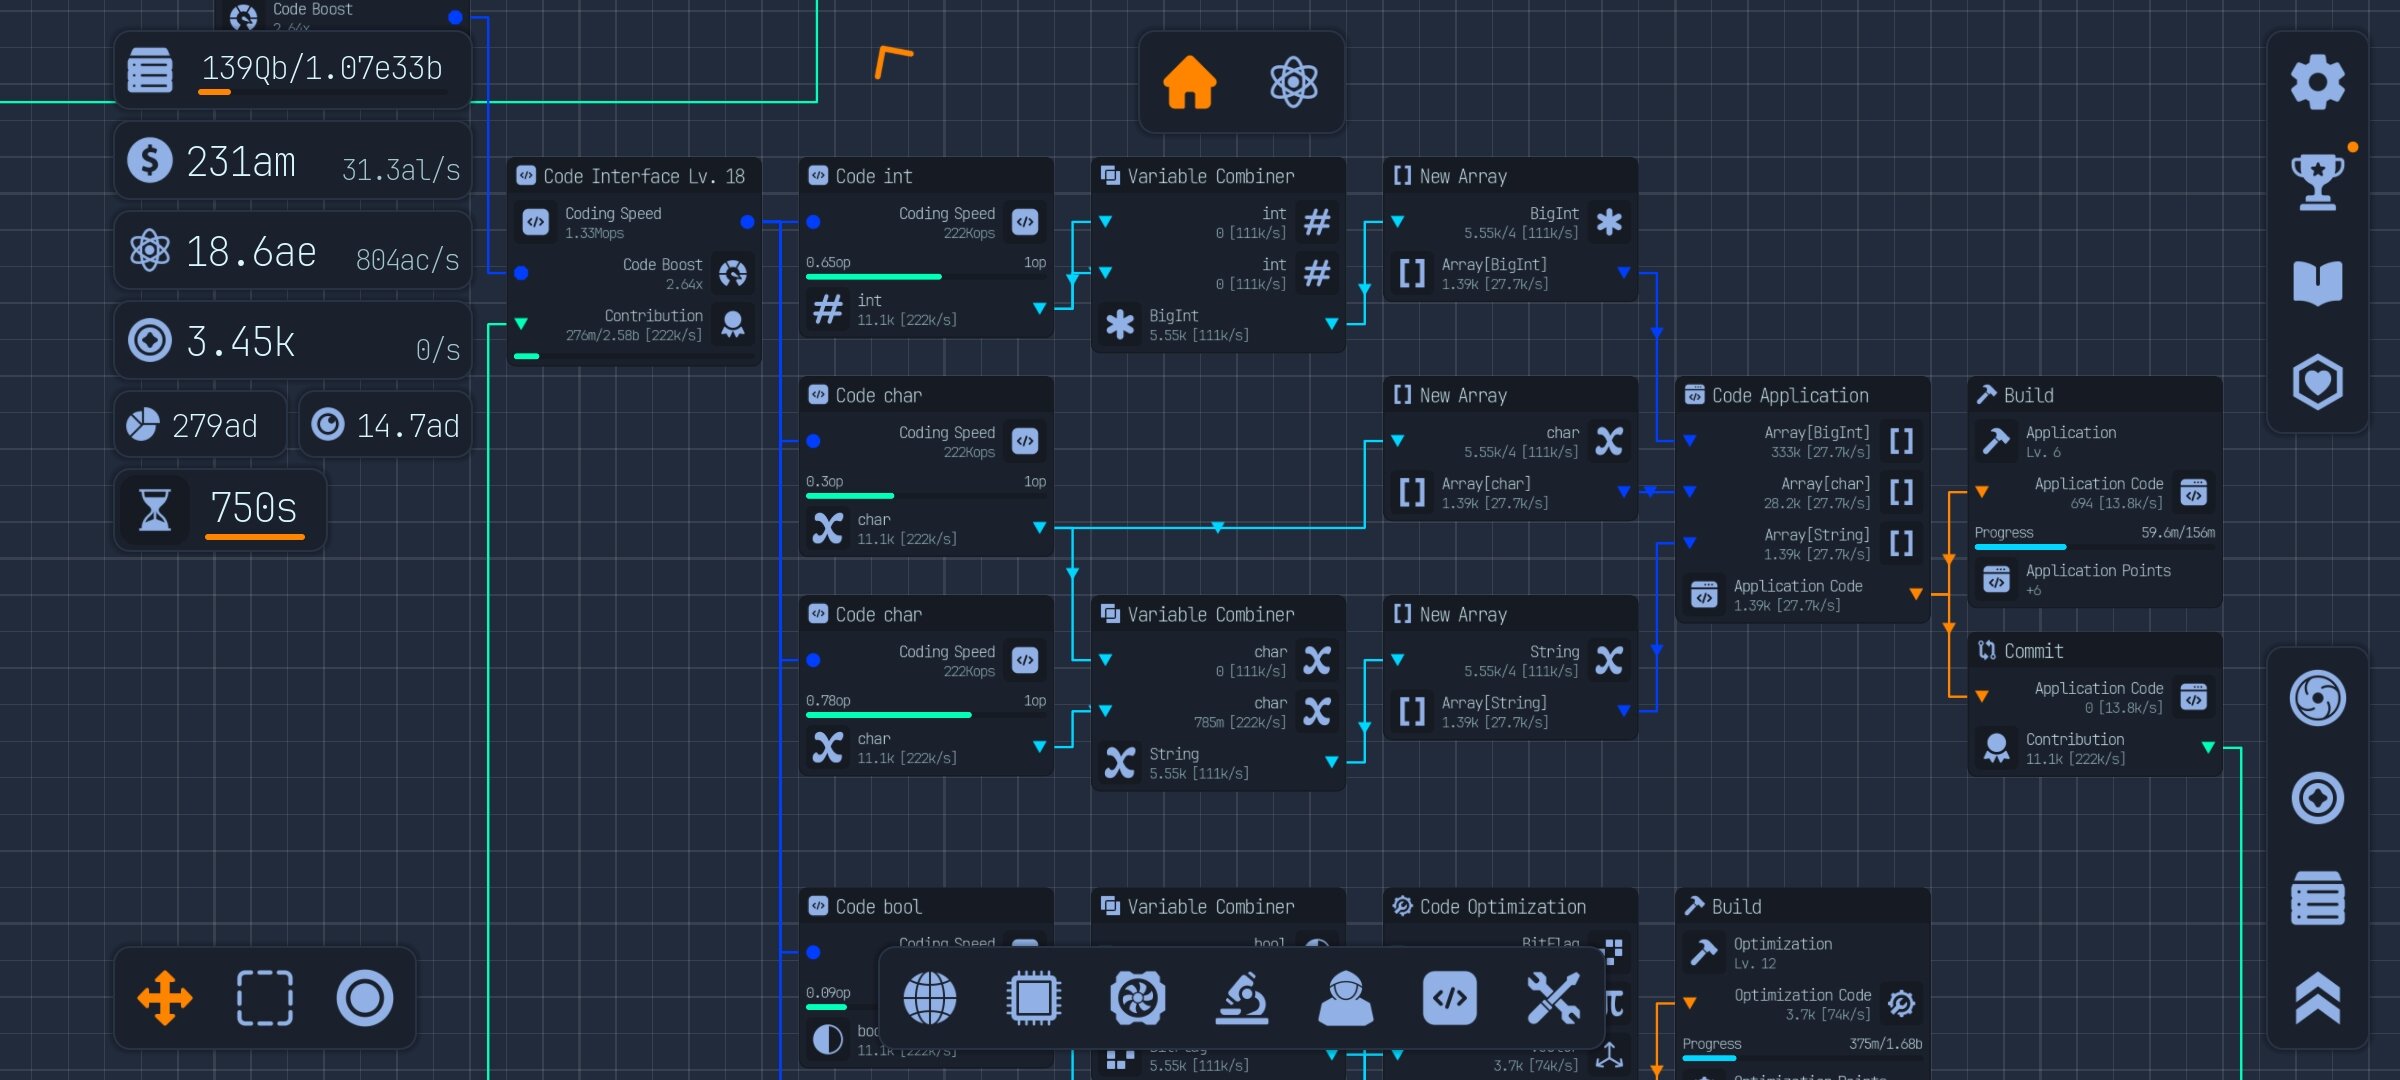Screen dimensions: 2400x1080
Task: Select the hacker figure icon in the bottom toolbar
Action: click(x=1345, y=998)
